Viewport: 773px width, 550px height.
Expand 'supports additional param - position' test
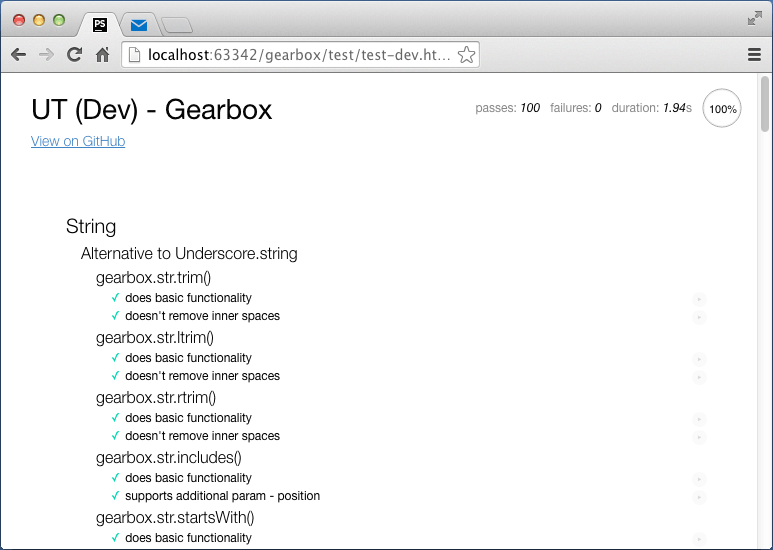click(222, 496)
